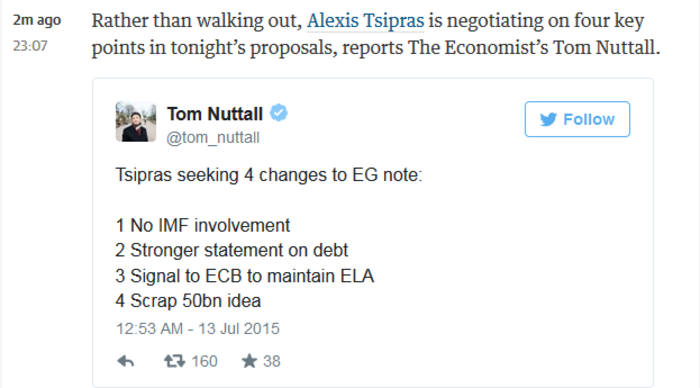Follow Tom Nuttall on Twitter
700x388 pixels.
point(577,119)
